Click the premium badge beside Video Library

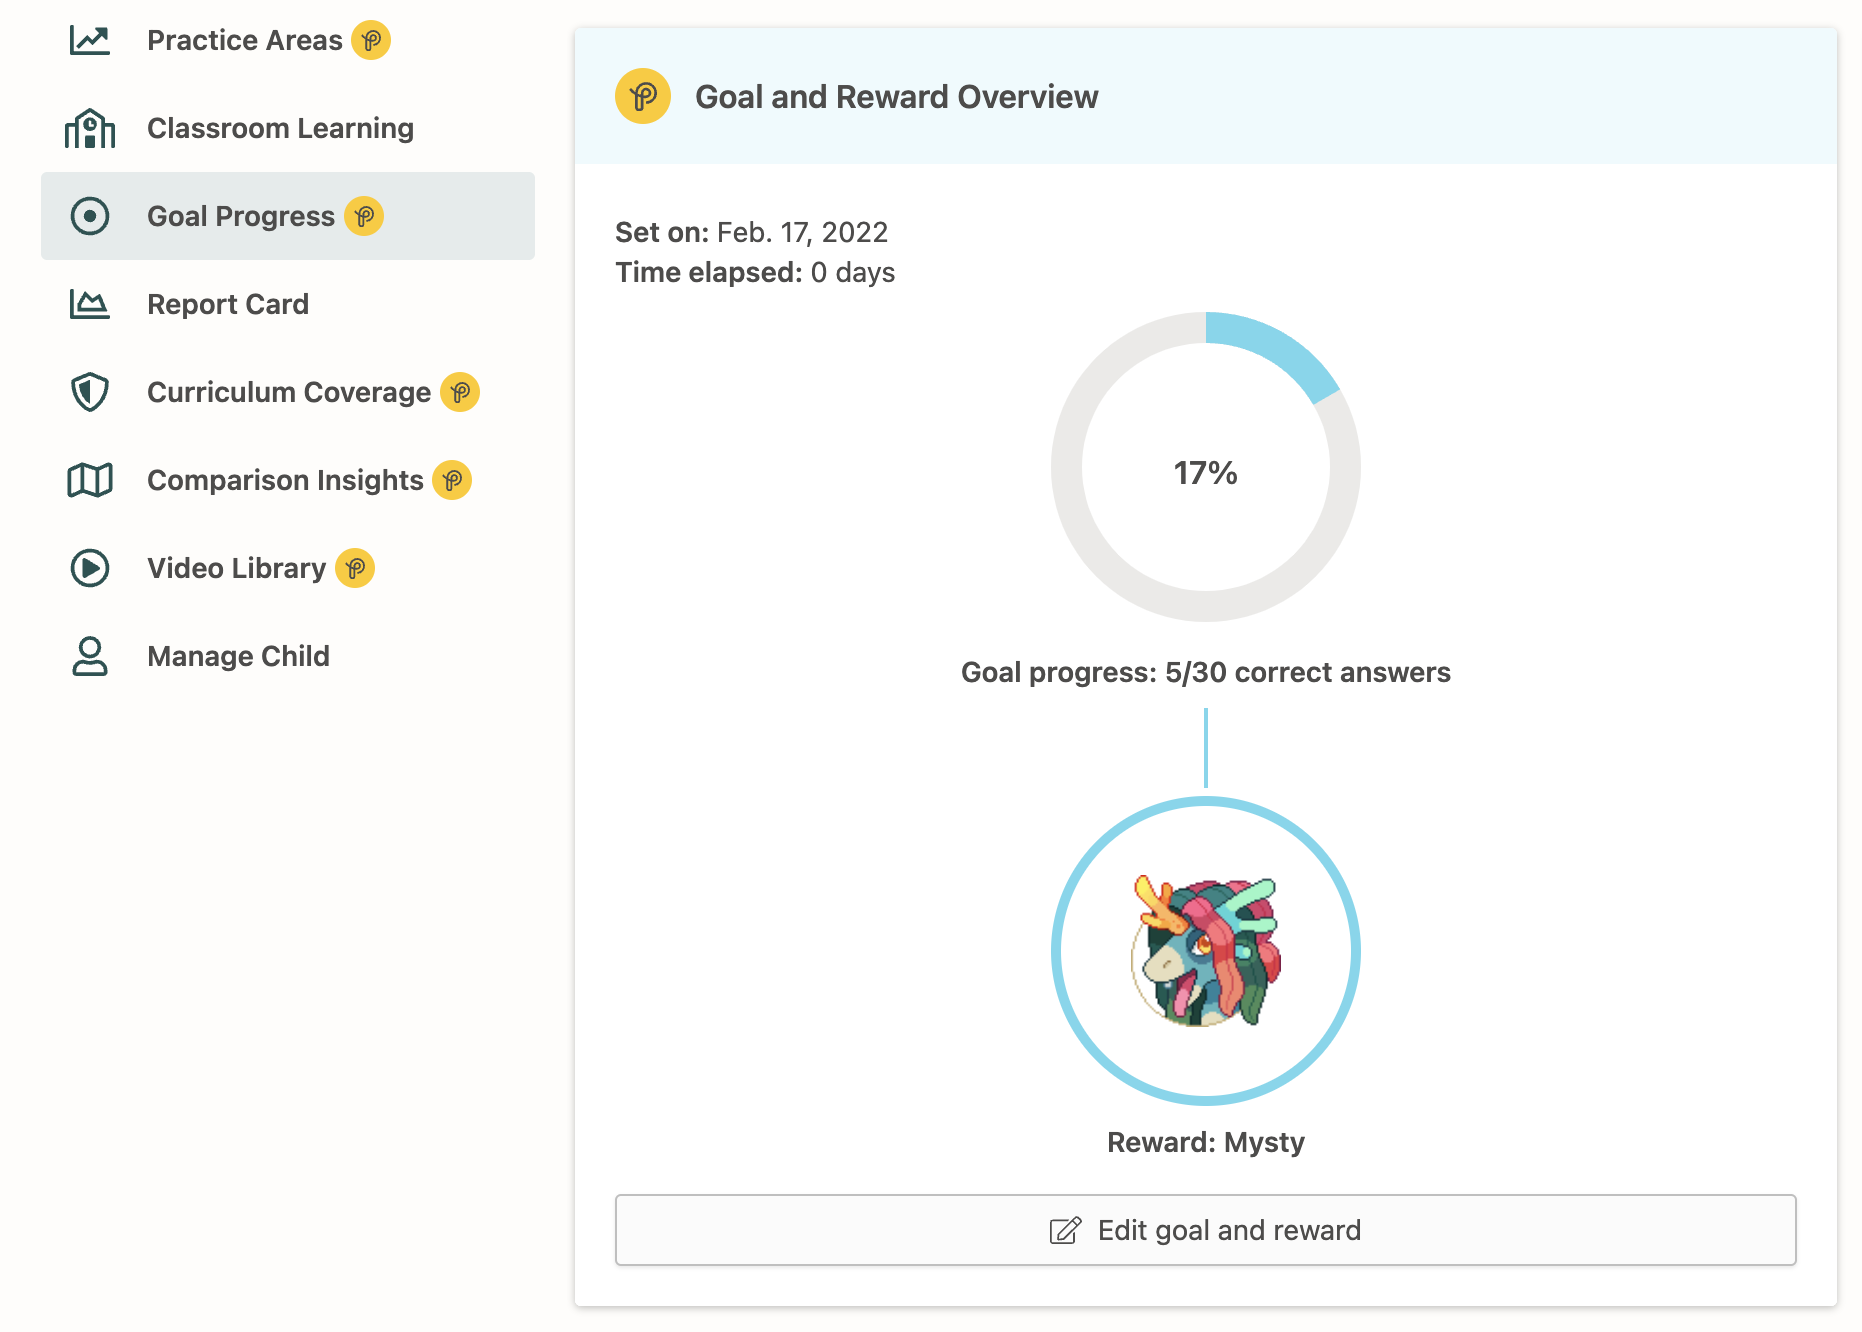[355, 568]
